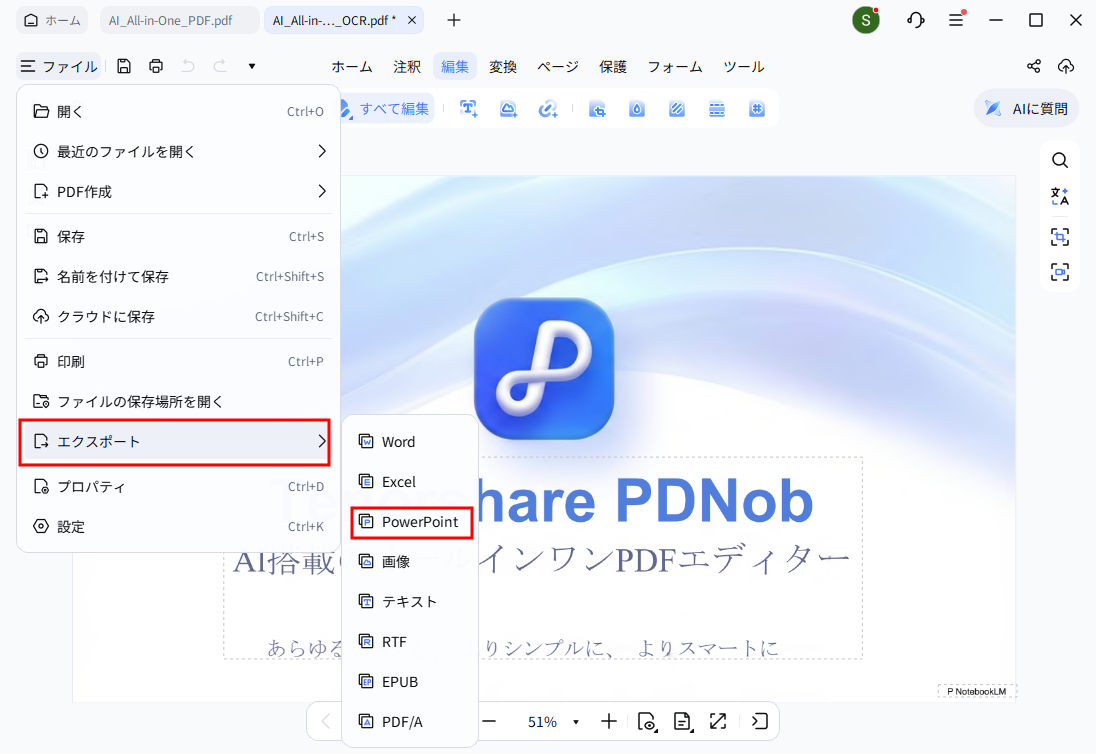Image resolution: width=1096 pixels, height=754 pixels.
Task: Click the AIに質問 button
Action: (x=1026, y=108)
